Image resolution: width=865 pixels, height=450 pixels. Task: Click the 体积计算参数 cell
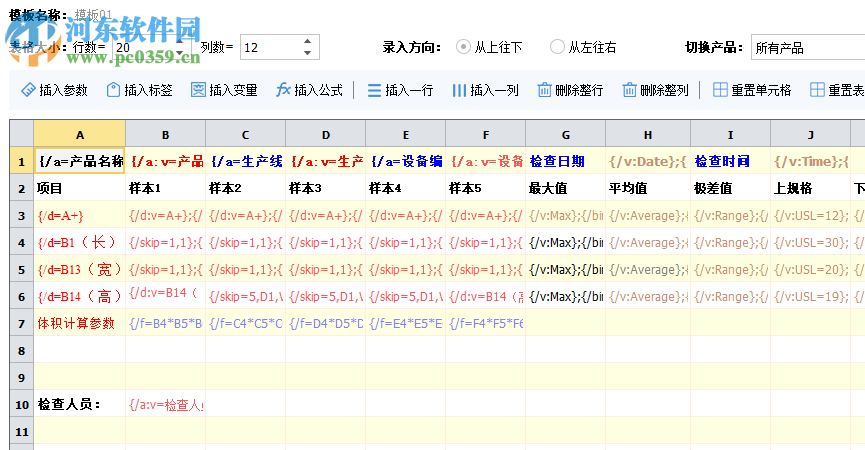[80, 323]
